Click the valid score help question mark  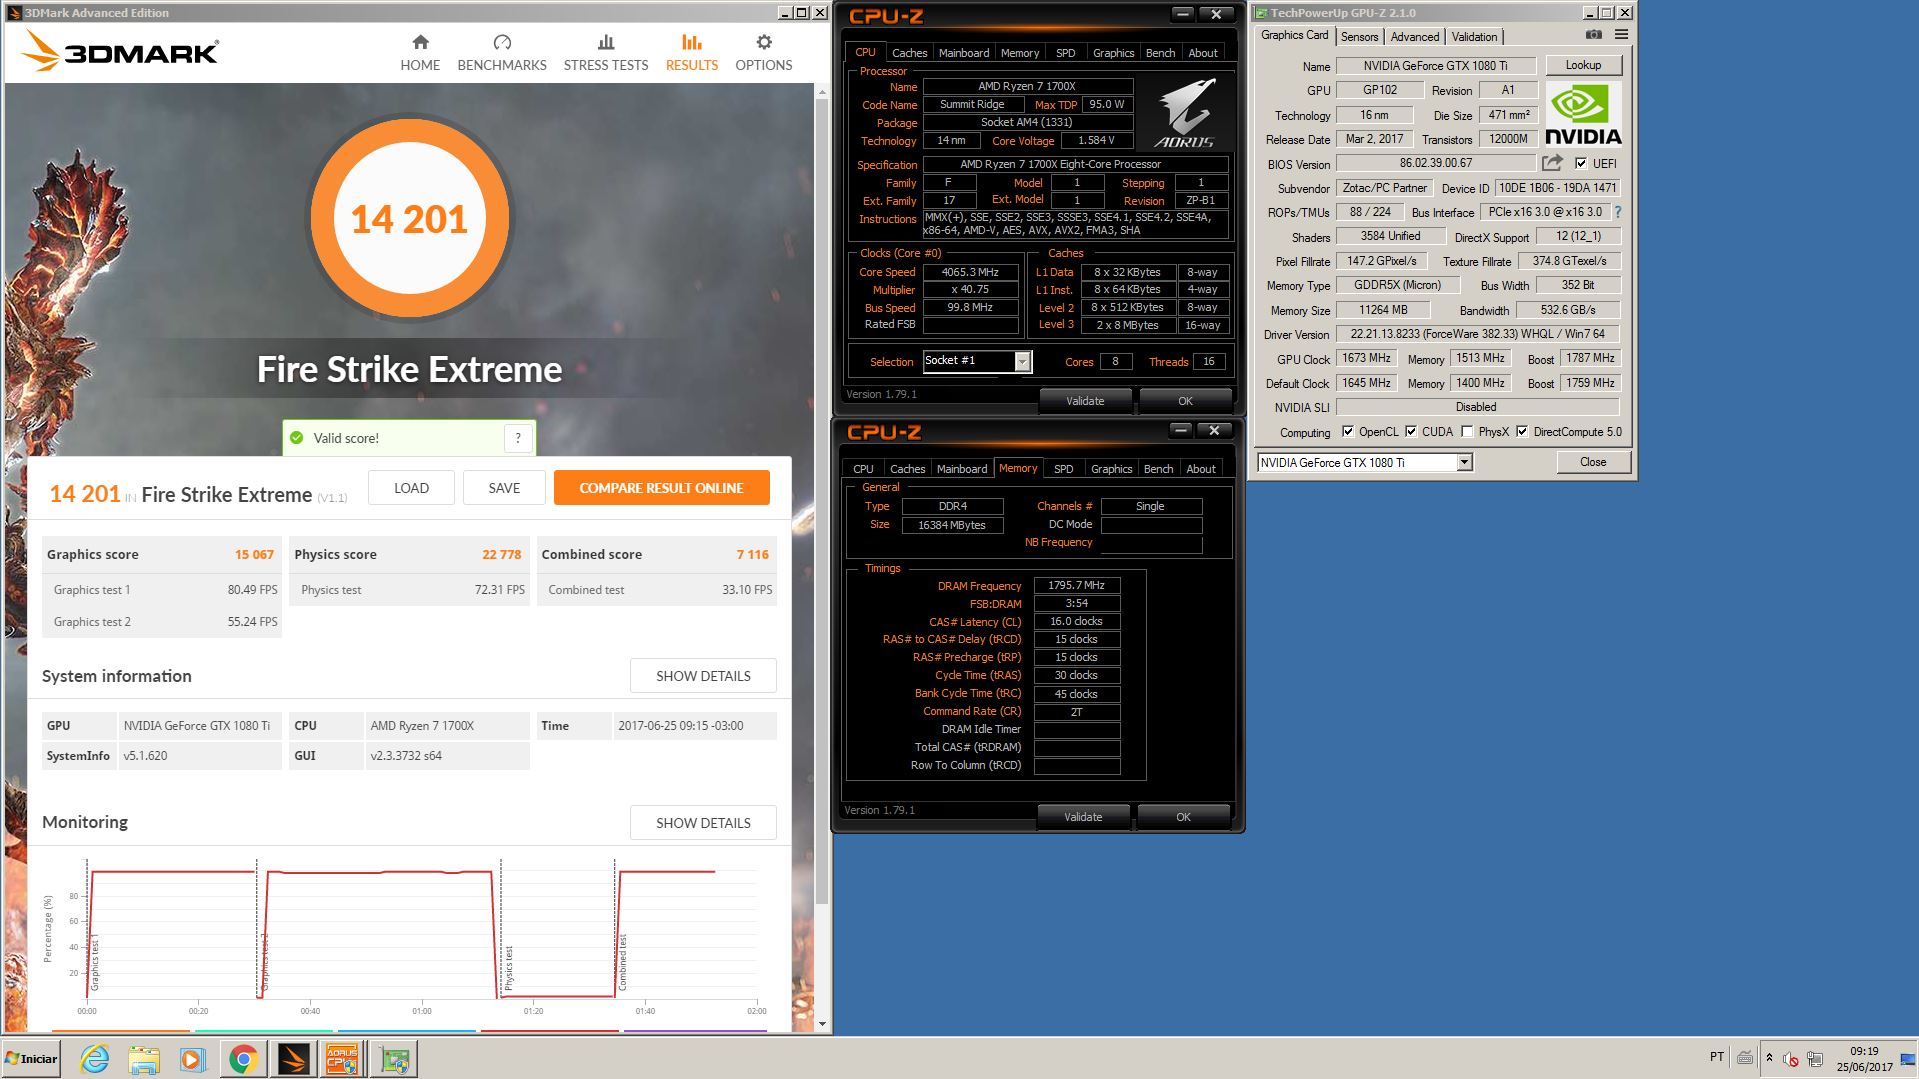518,438
